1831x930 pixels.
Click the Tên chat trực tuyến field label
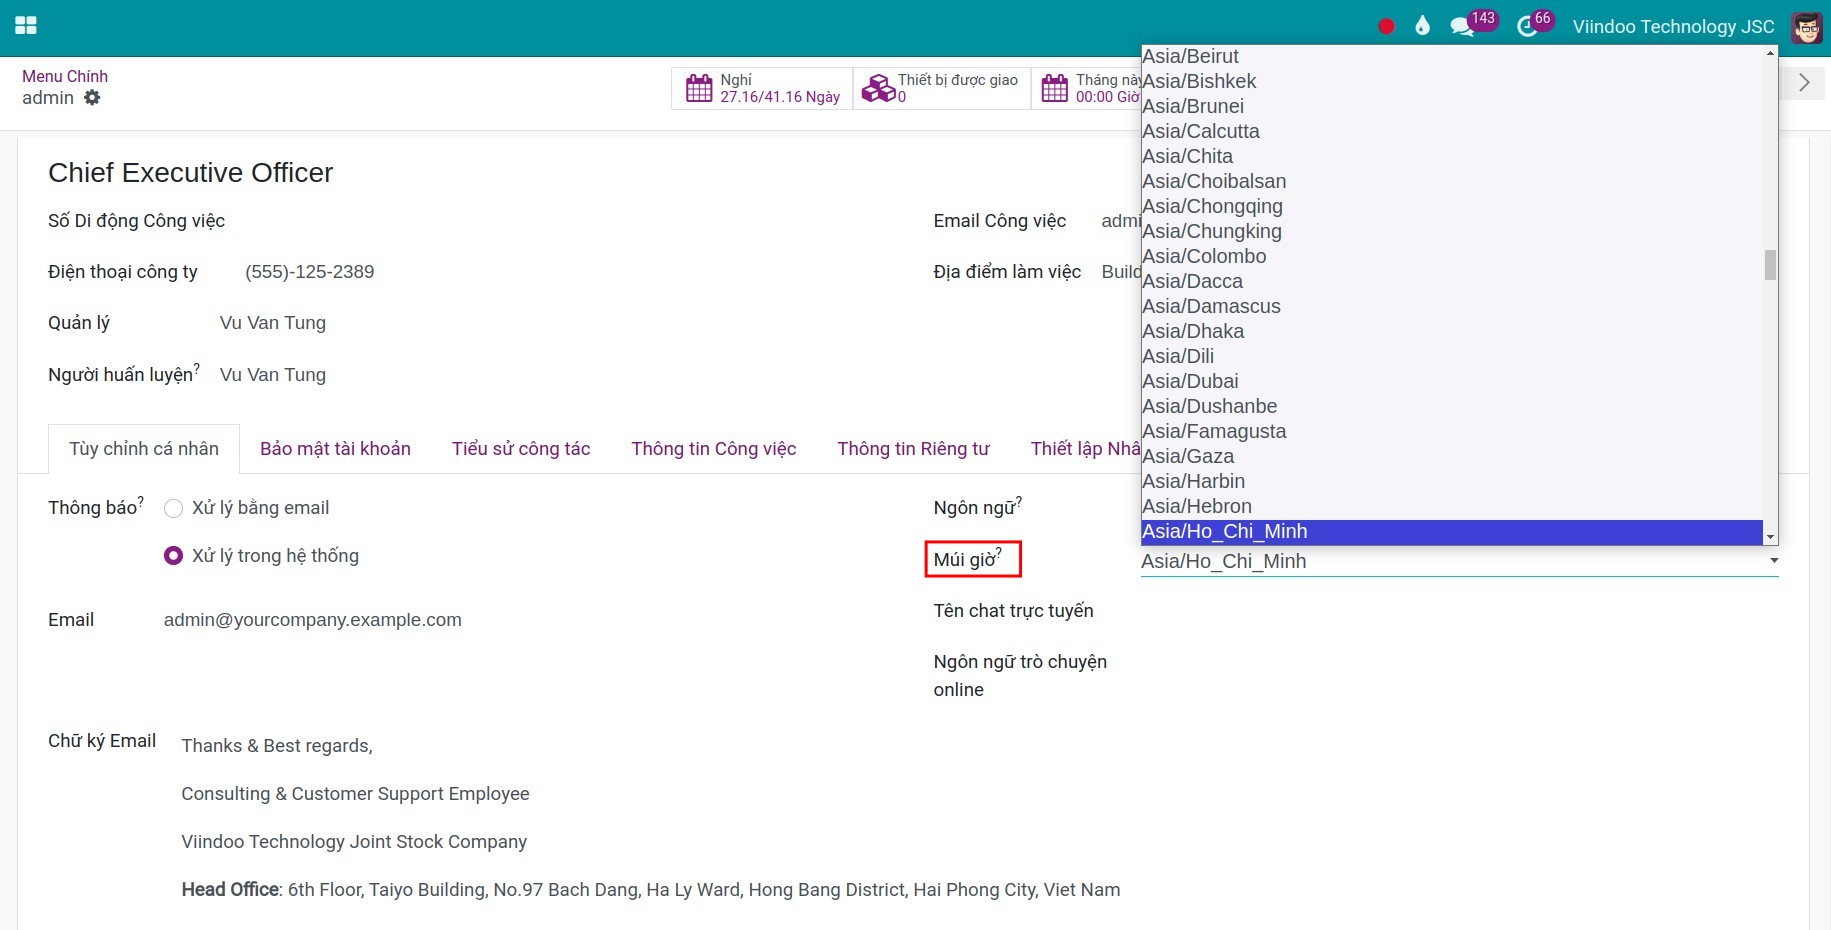pos(1013,611)
